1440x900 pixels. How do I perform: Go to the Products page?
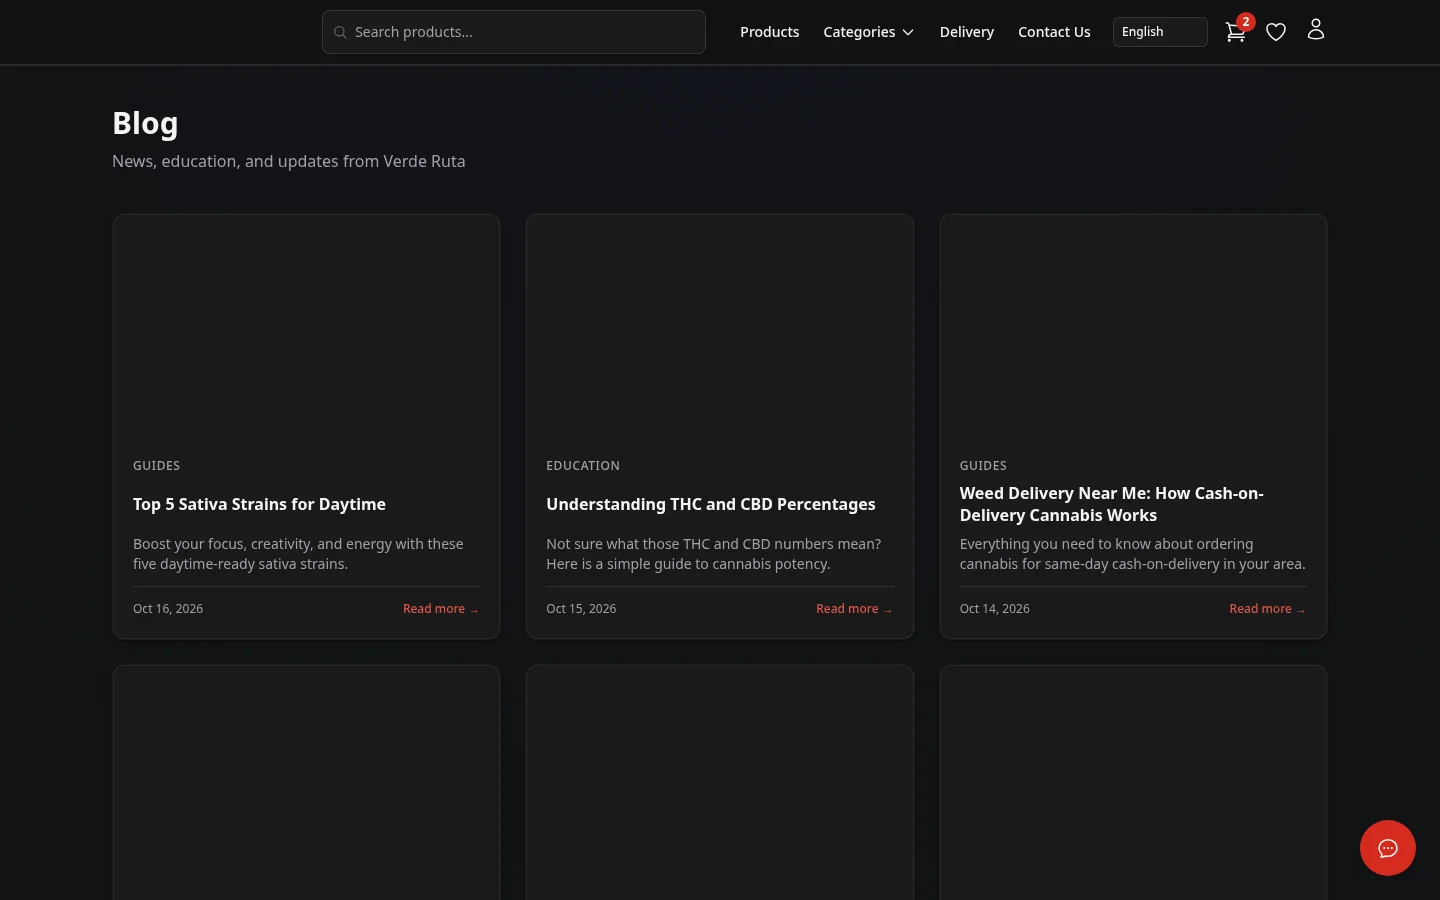tap(769, 32)
